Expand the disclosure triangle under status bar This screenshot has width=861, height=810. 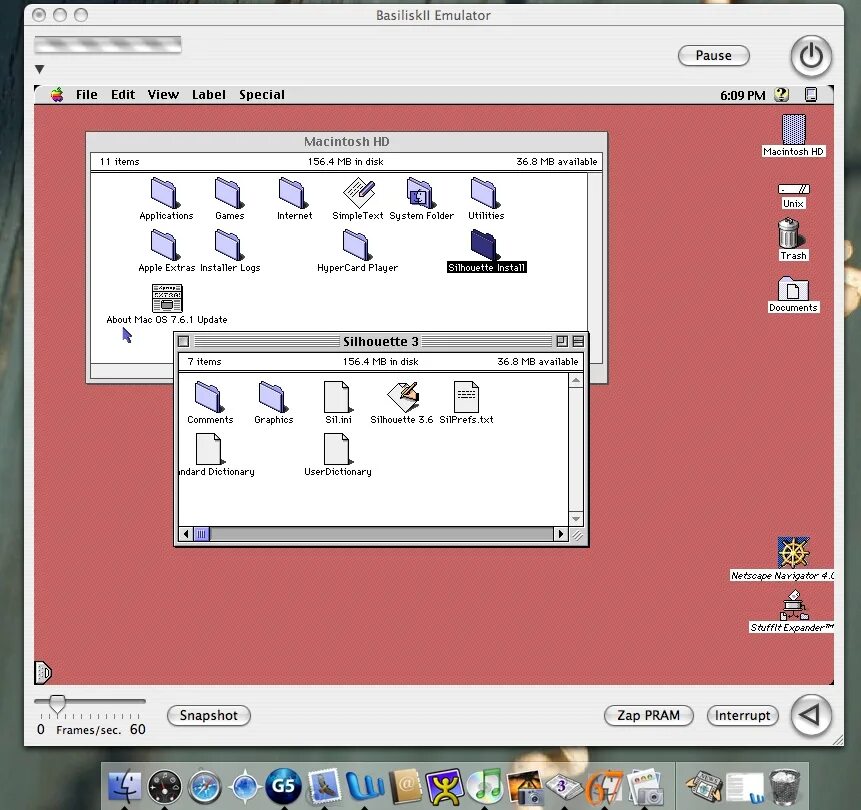click(40, 69)
